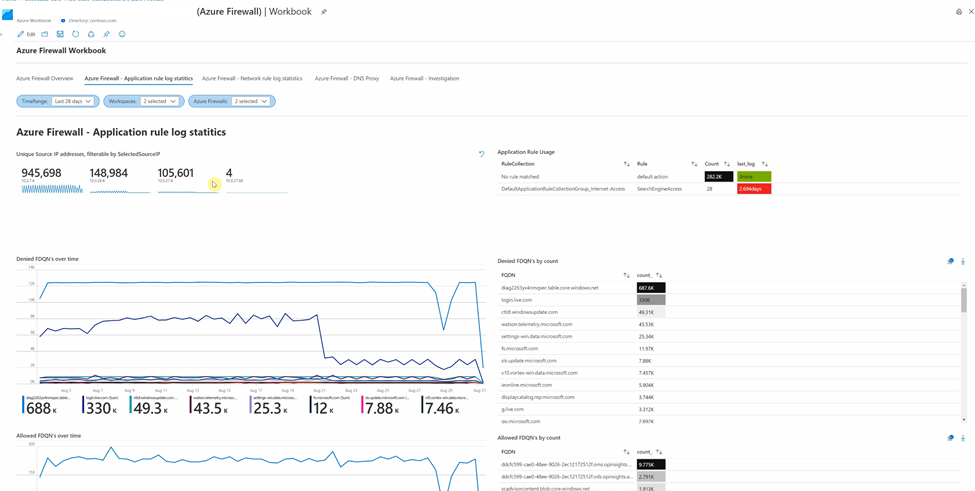Sort the Allowed FQDN's table by the FQDN arrows
The width and height of the screenshot is (975, 491).
tap(626, 452)
